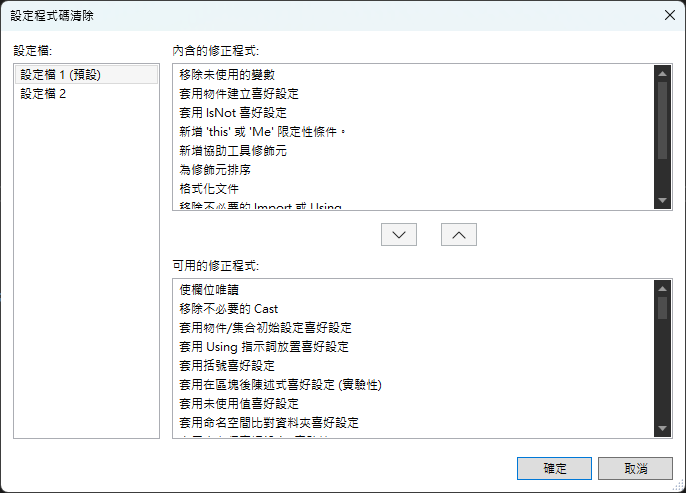Viewport: 686px width, 493px height.
Task: Select 新增協助工具修飾元 entry
Action: (232, 151)
